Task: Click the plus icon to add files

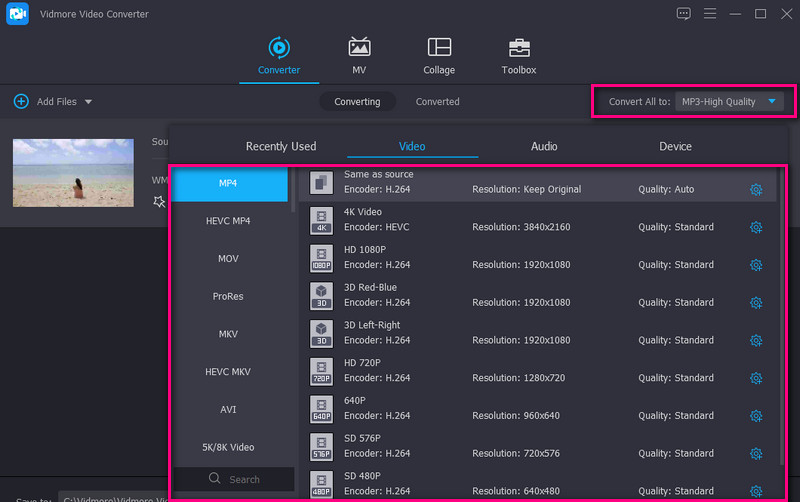Action: pos(21,102)
